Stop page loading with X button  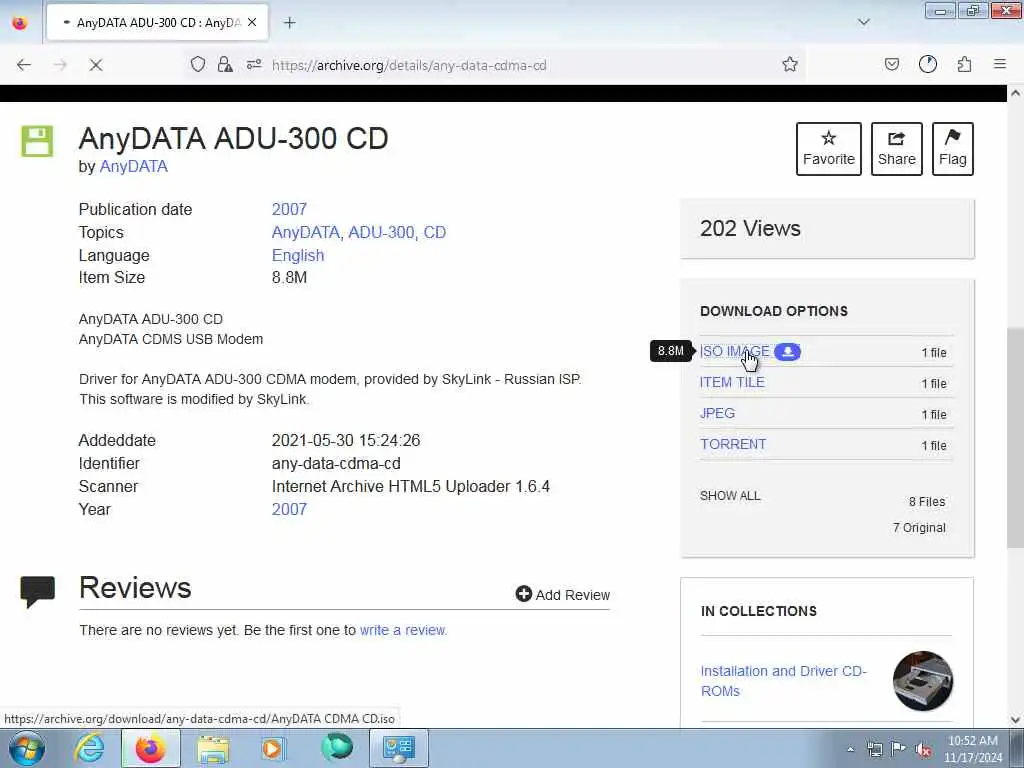[95, 65]
